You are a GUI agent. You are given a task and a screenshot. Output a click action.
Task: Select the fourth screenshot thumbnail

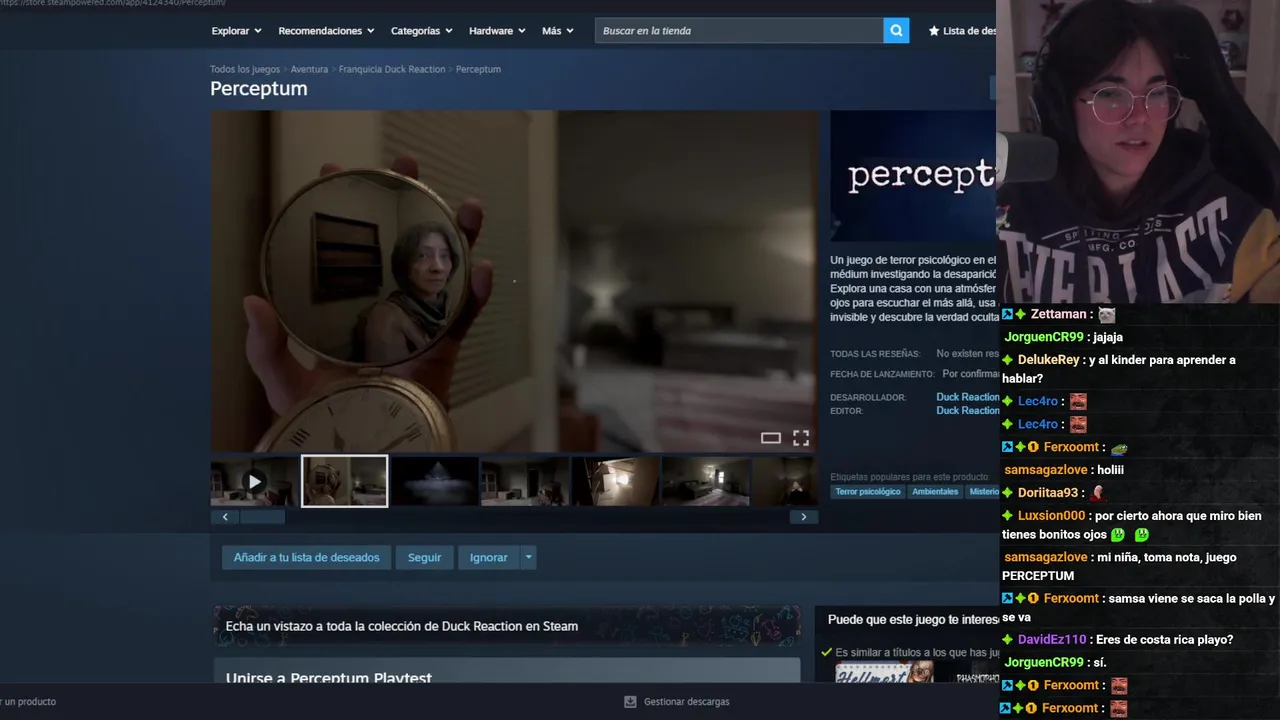(x=524, y=481)
